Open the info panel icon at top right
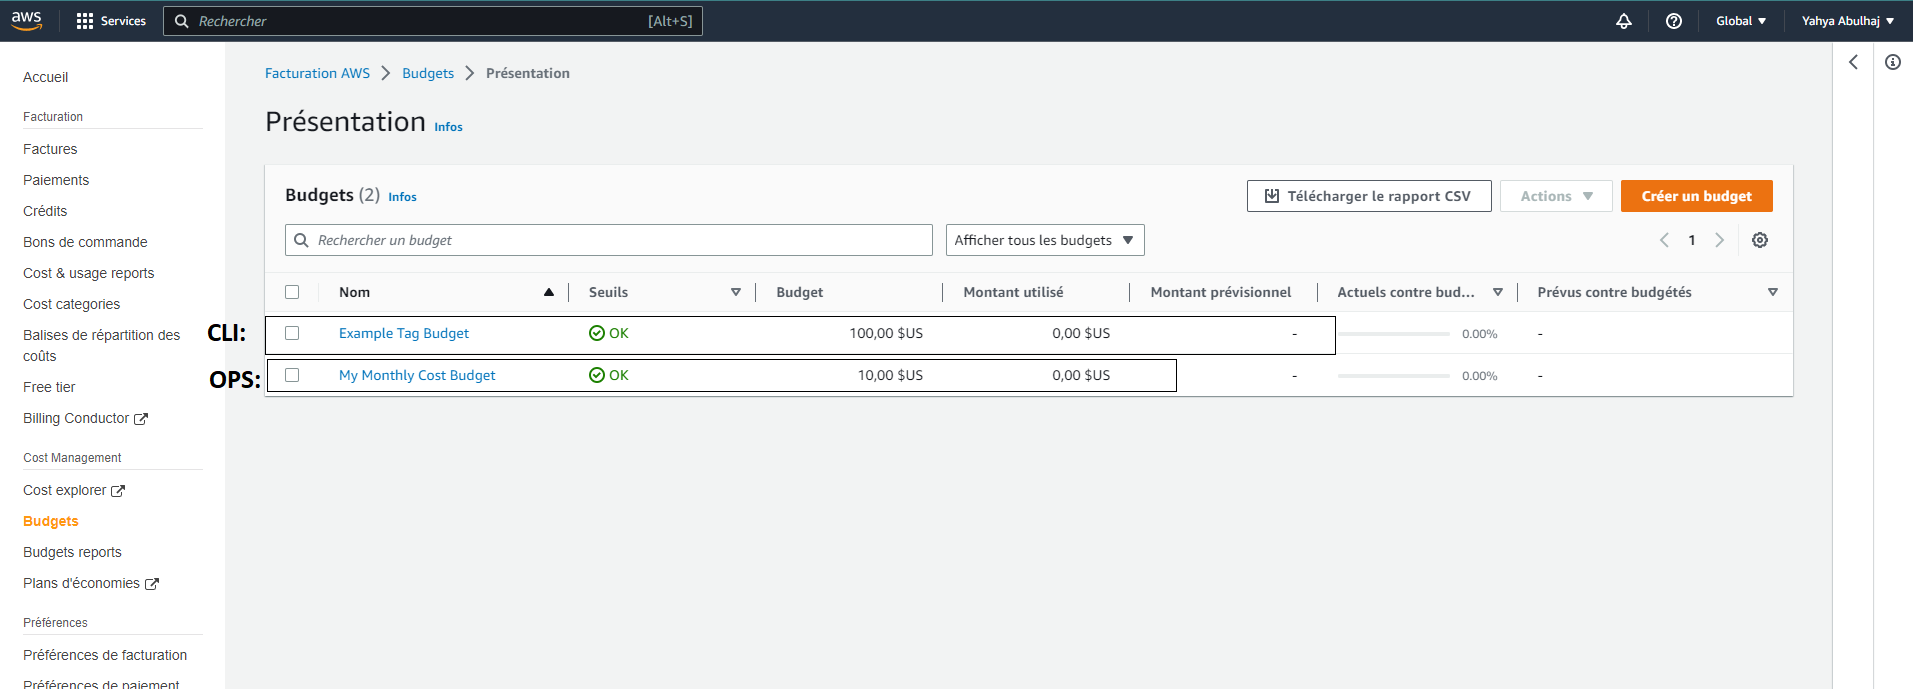Viewport: 1913px width, 689px height. tap(1893, 62)
